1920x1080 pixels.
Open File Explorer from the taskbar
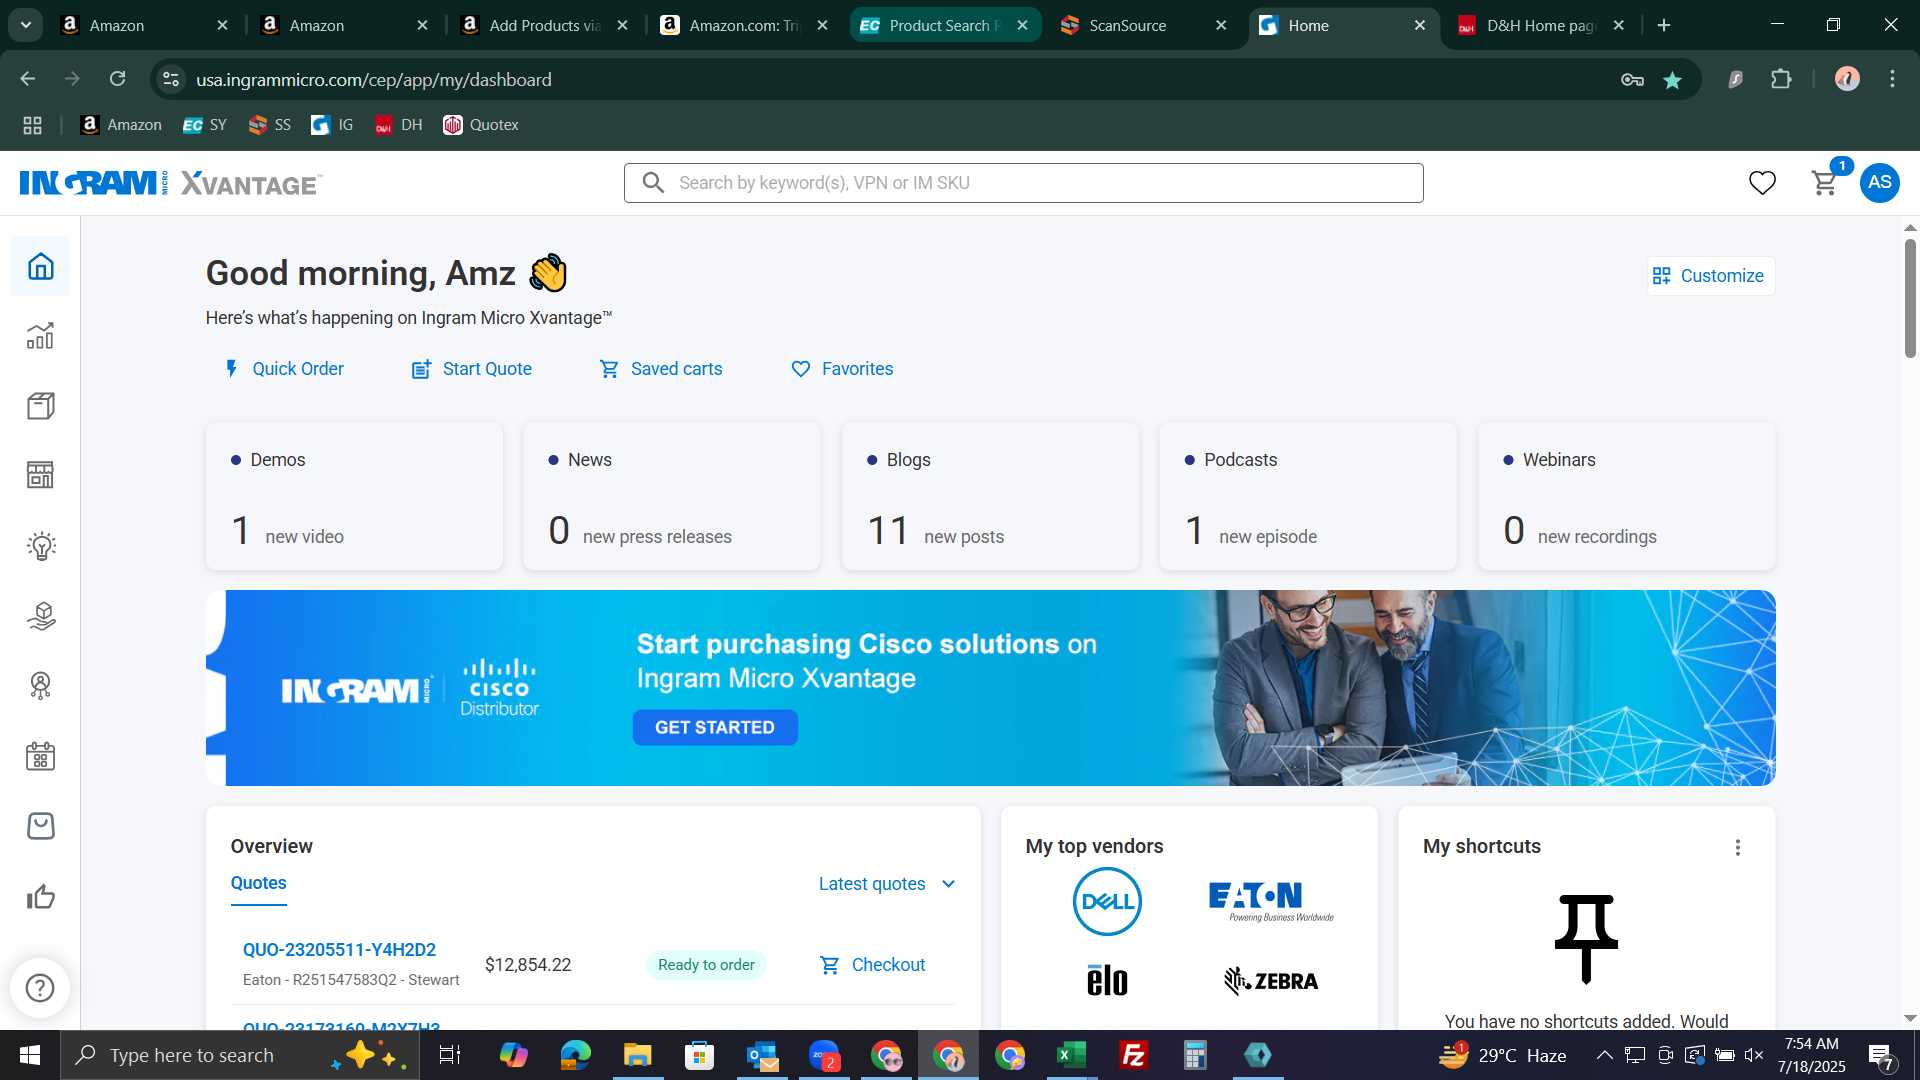tap(637, 1055)
